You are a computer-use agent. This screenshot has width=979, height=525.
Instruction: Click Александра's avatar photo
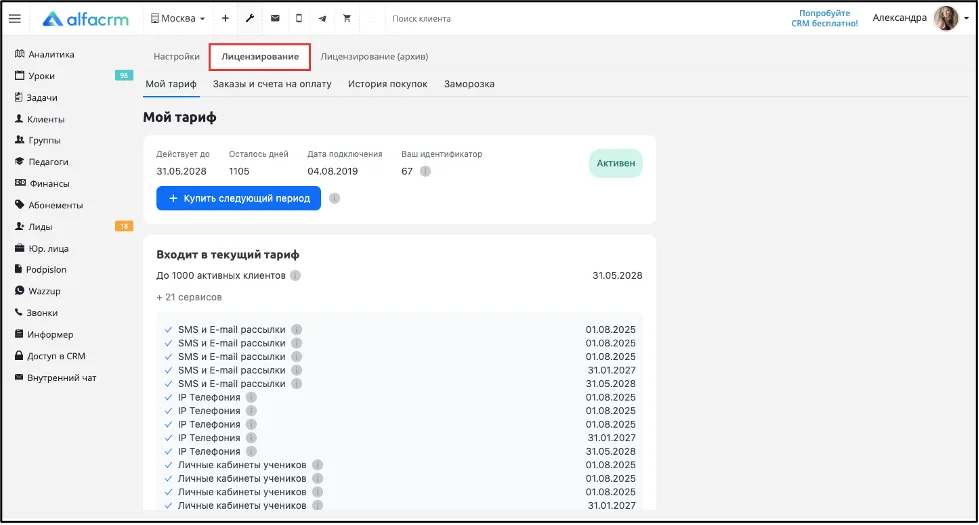tap(946, 18)
